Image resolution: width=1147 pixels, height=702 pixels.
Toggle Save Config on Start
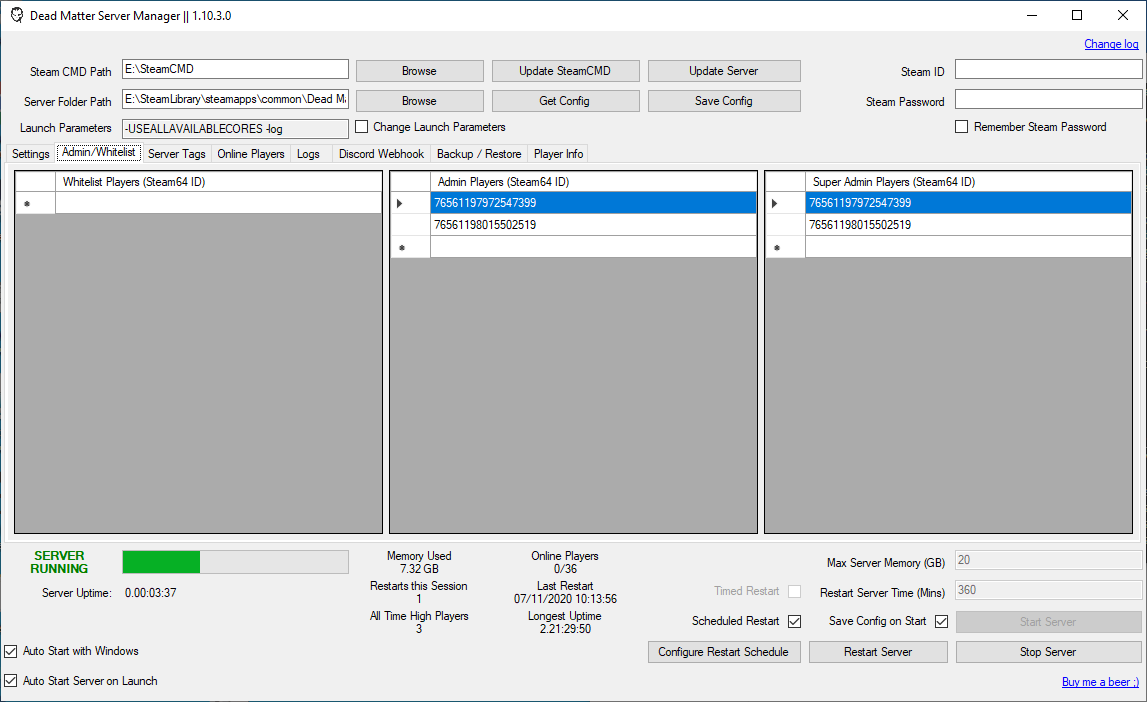941,621
